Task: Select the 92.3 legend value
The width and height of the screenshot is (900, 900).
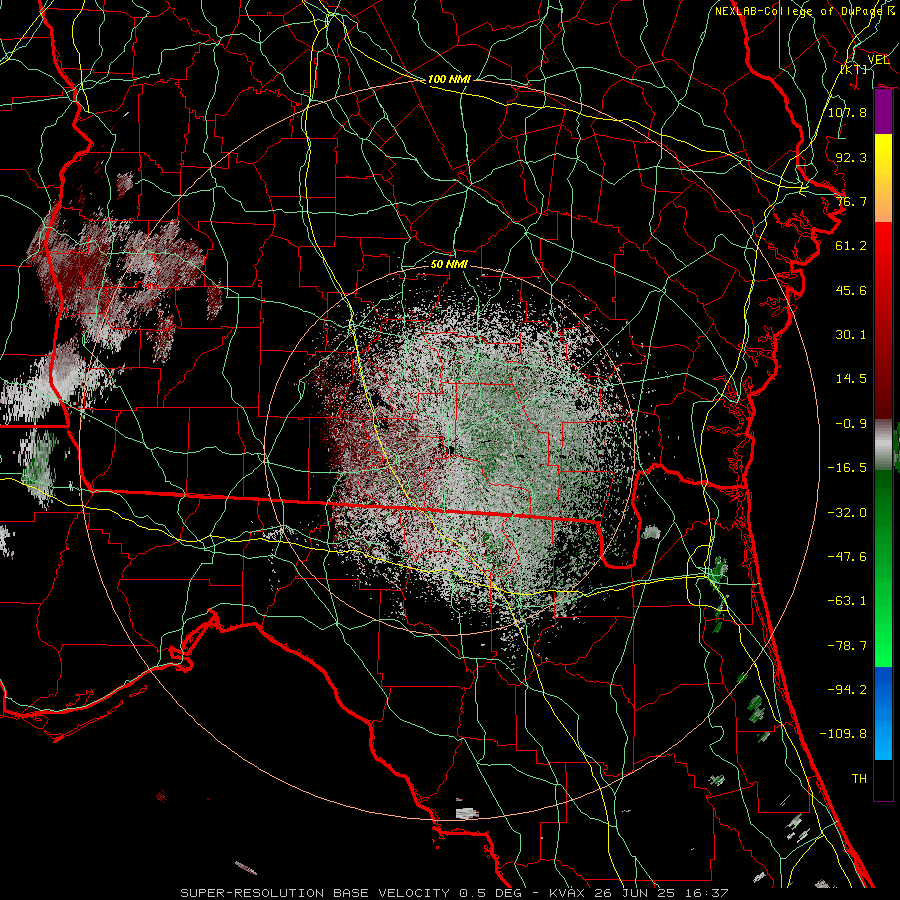Action: click(x=851, y=157)
